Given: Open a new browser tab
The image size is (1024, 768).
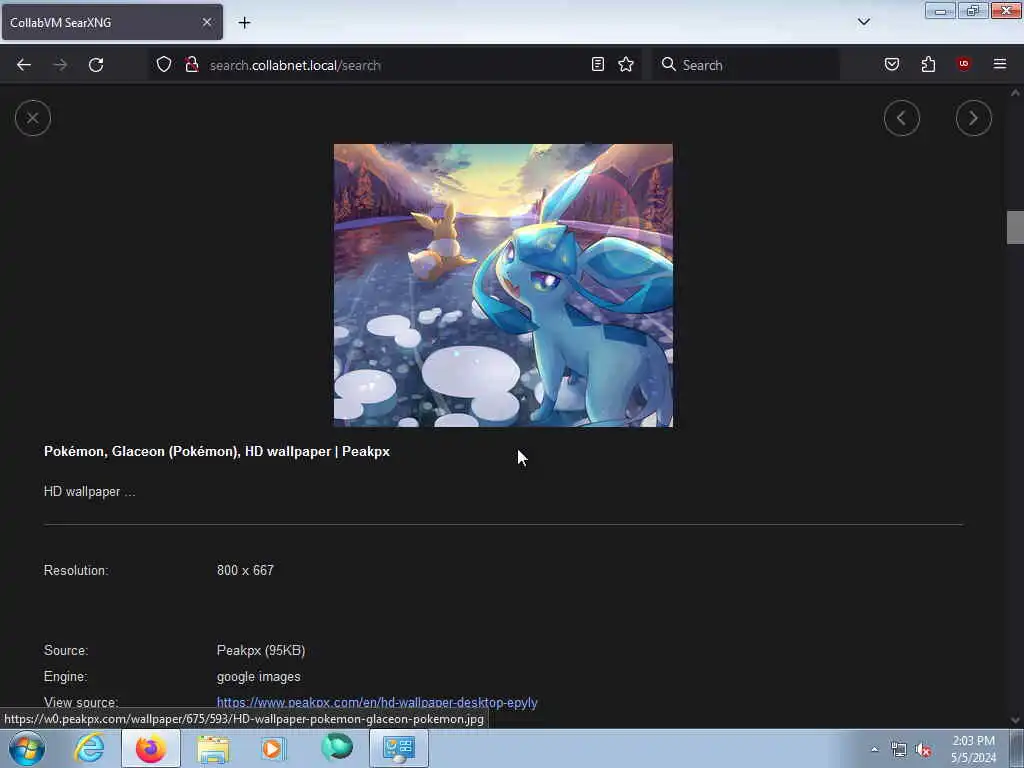Looking at the screenshot, I should [x=244, y=23].
